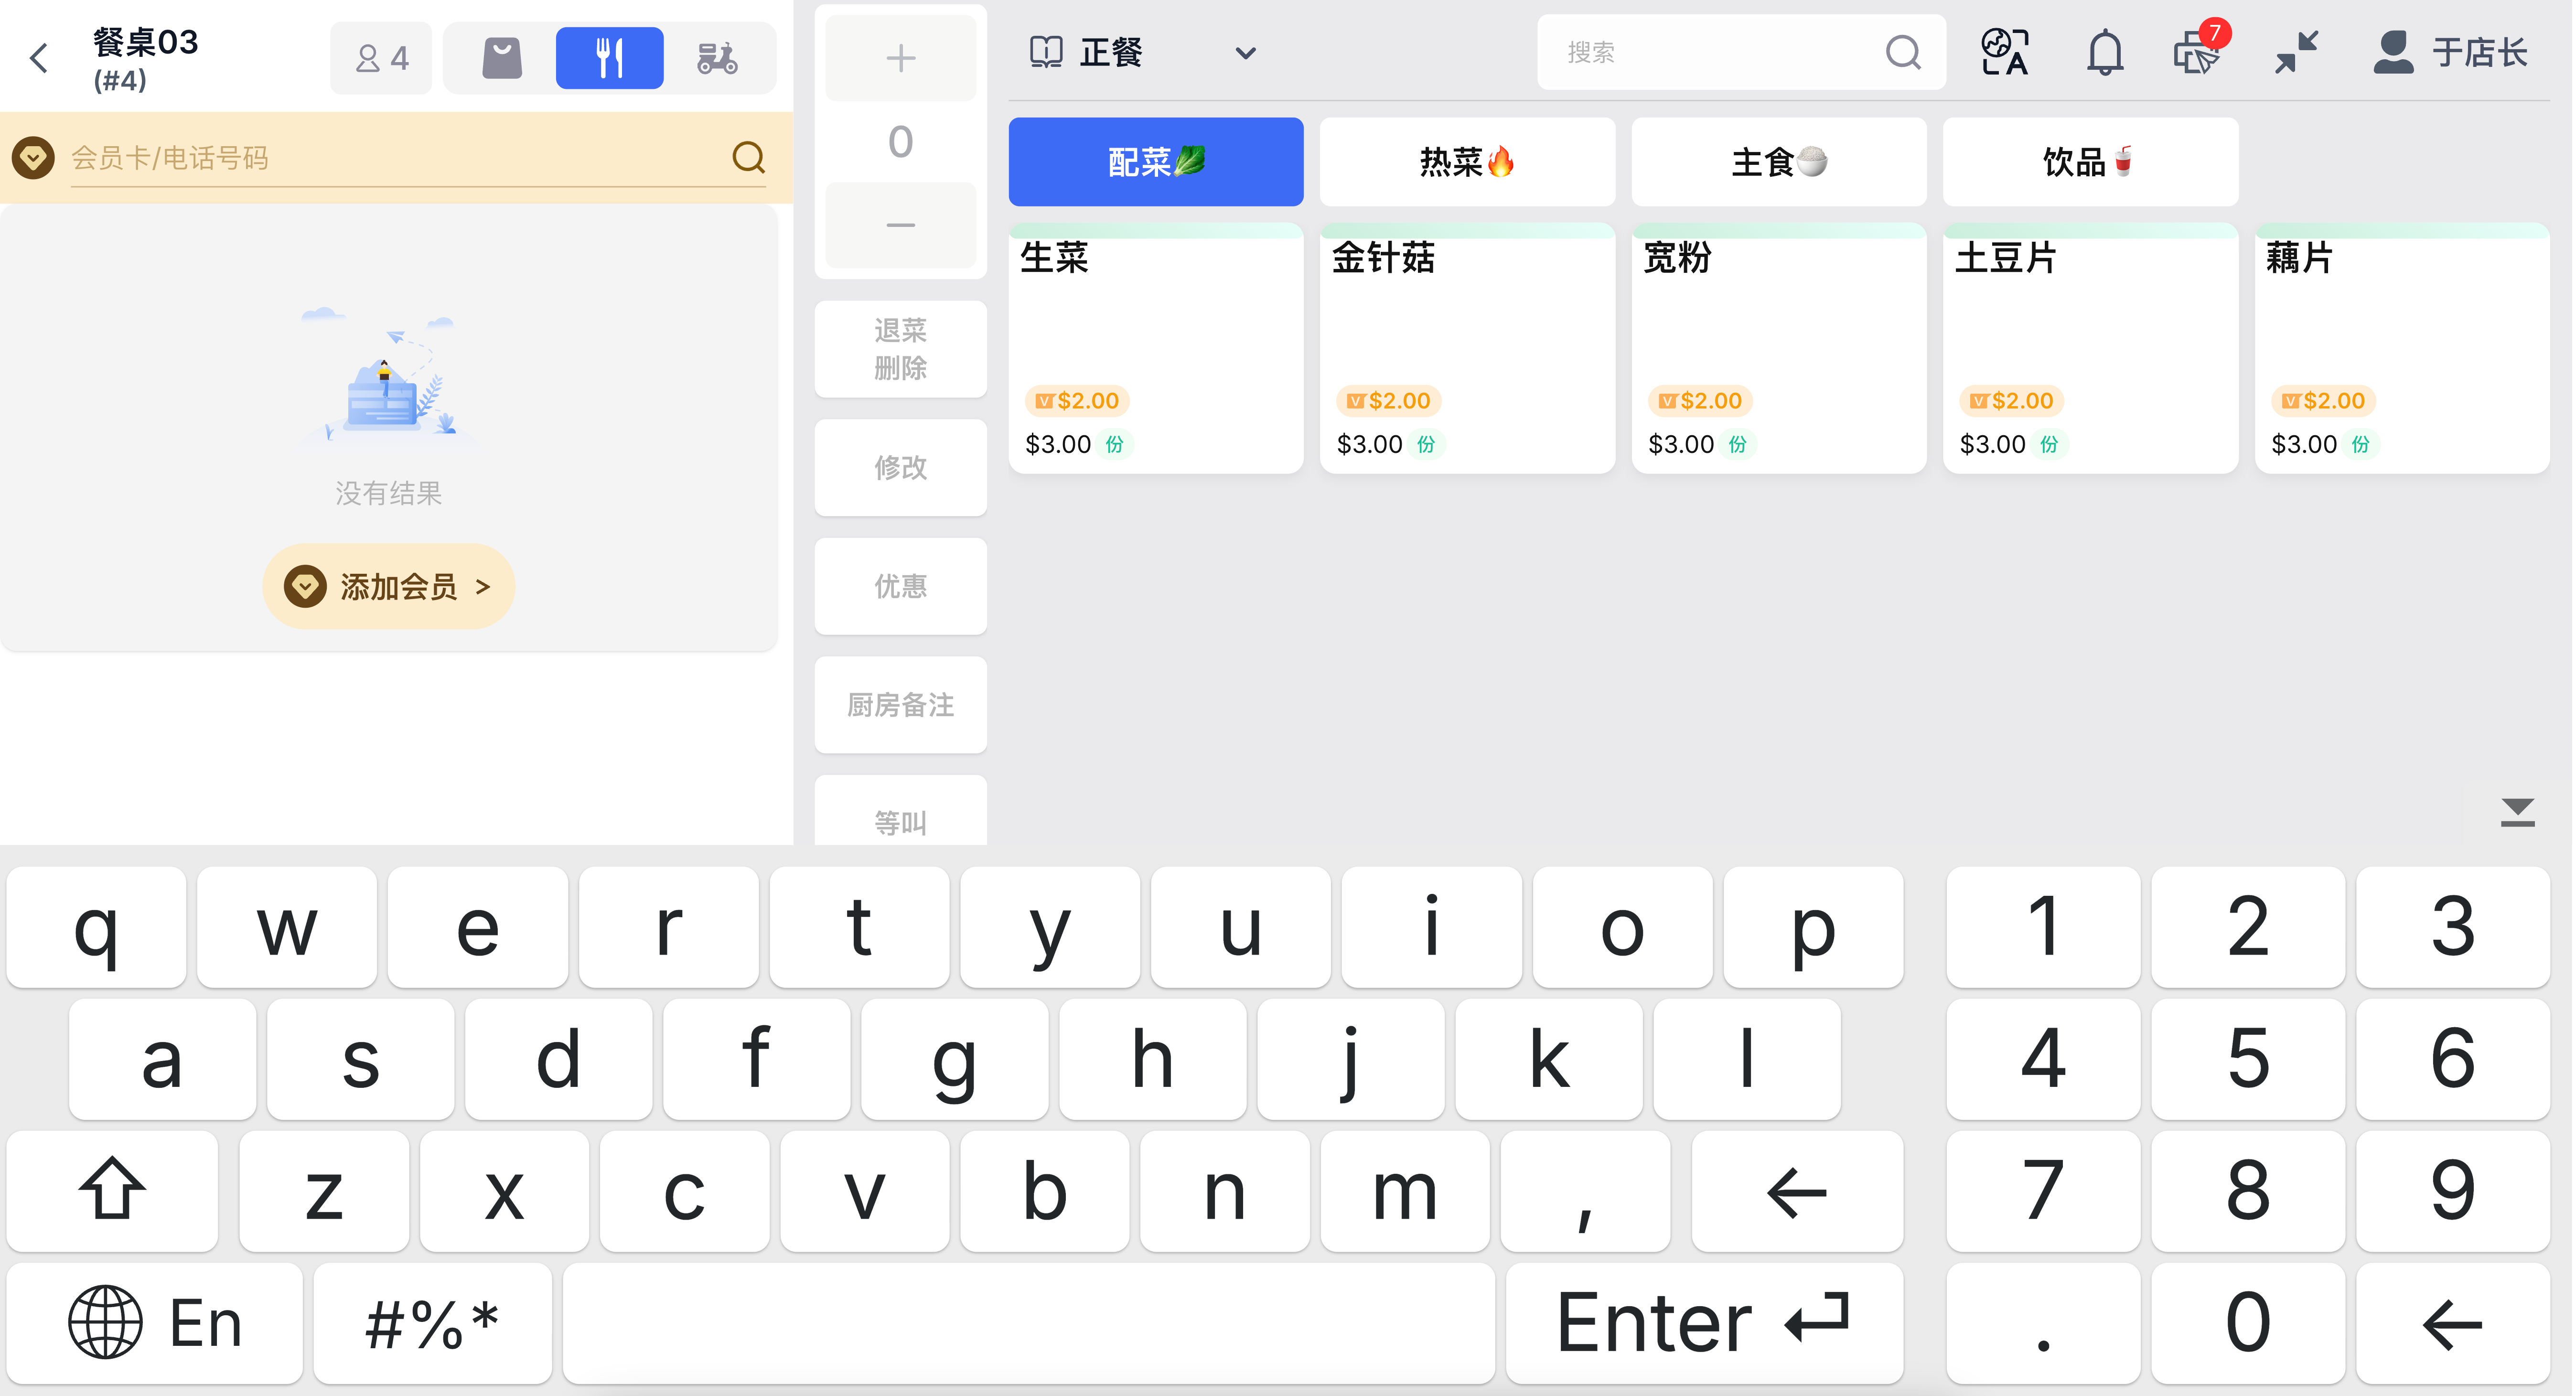Image resolution: width=2576 pixels, height=1396 pixels.
Task: Switch to dine-in fork and knife mode
Action: pos(609,58)
